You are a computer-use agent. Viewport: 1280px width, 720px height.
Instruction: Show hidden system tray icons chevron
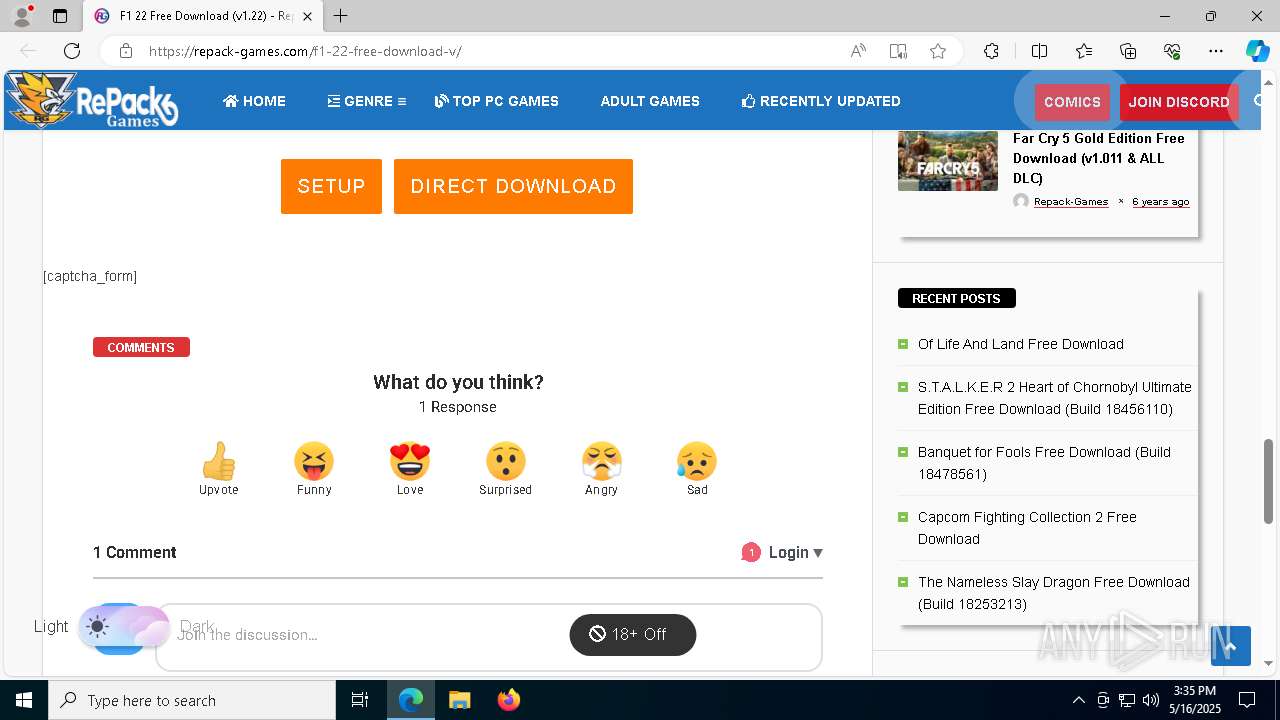point(1078,700)
